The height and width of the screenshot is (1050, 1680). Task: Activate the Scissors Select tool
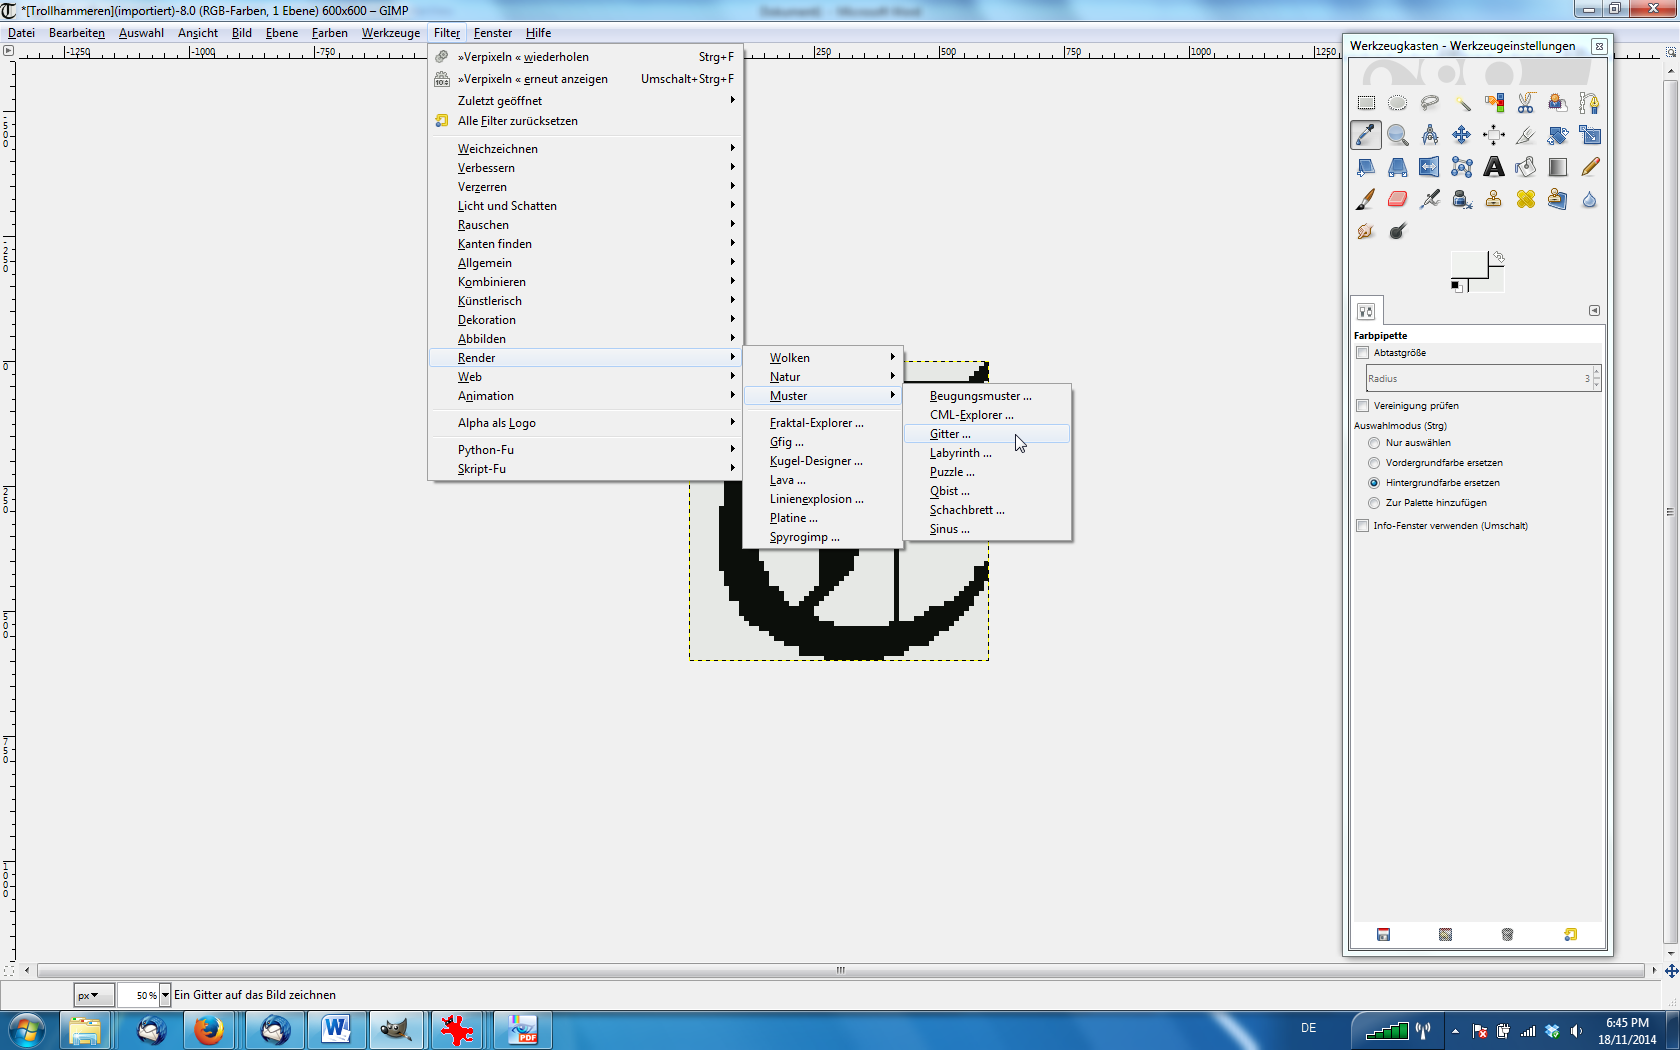(1526, 103)
